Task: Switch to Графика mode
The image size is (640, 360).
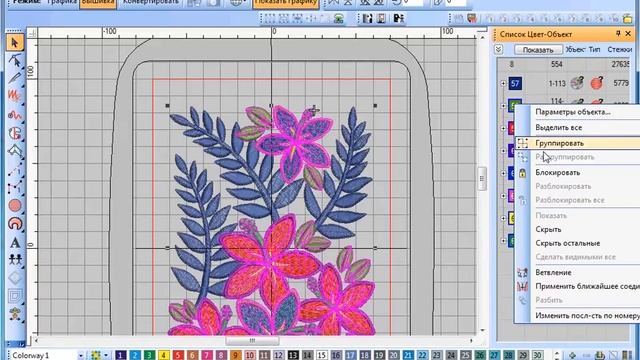Action: 62,2
